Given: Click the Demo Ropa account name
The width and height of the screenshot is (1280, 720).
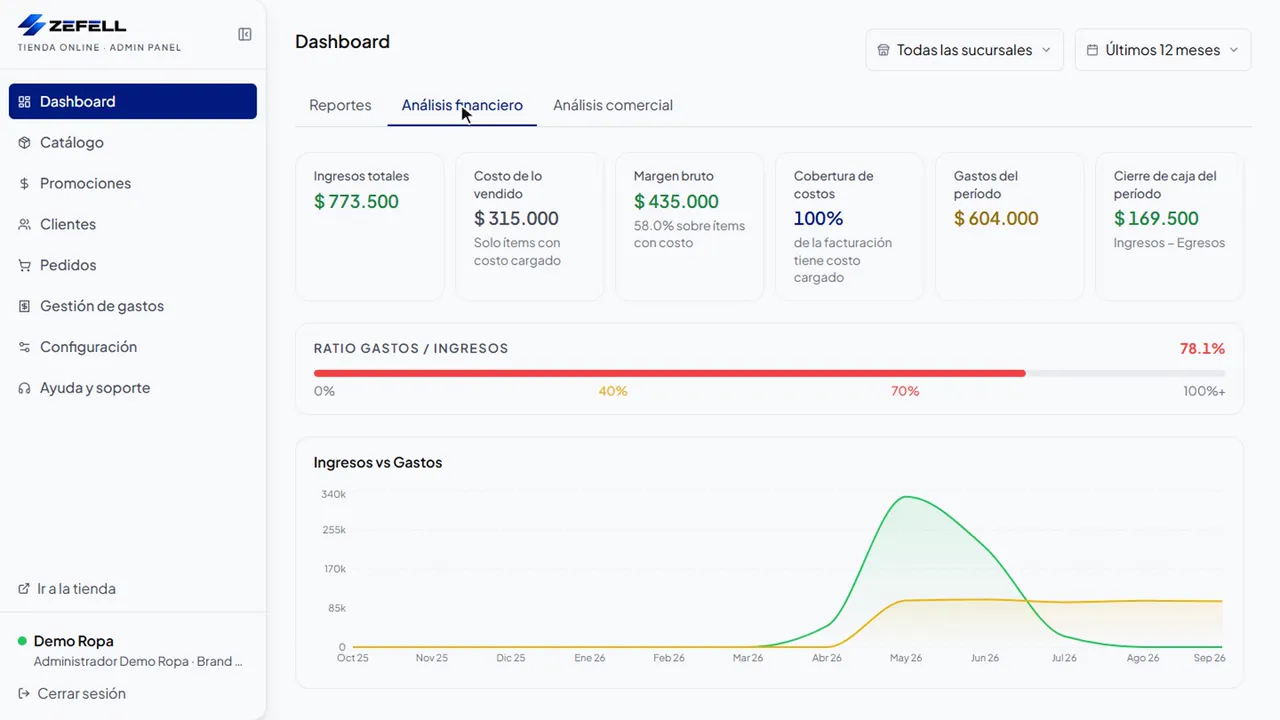Looking at the screenshot, I should pos(74,641).
